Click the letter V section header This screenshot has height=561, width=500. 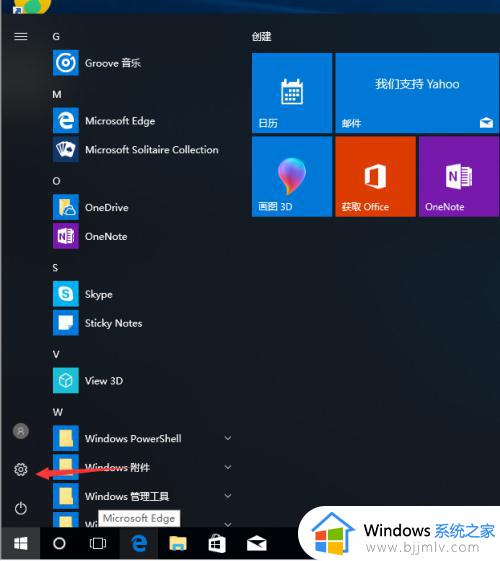tap(56, 354)
